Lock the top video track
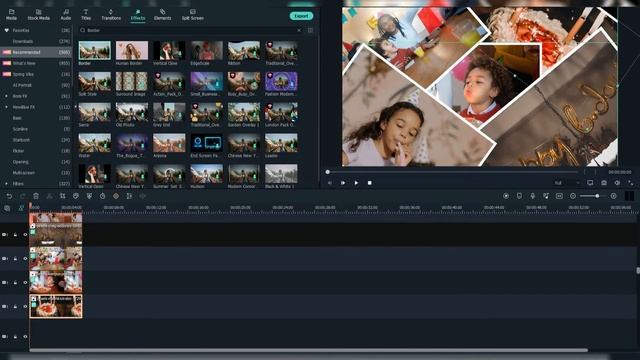 [16, 235]
